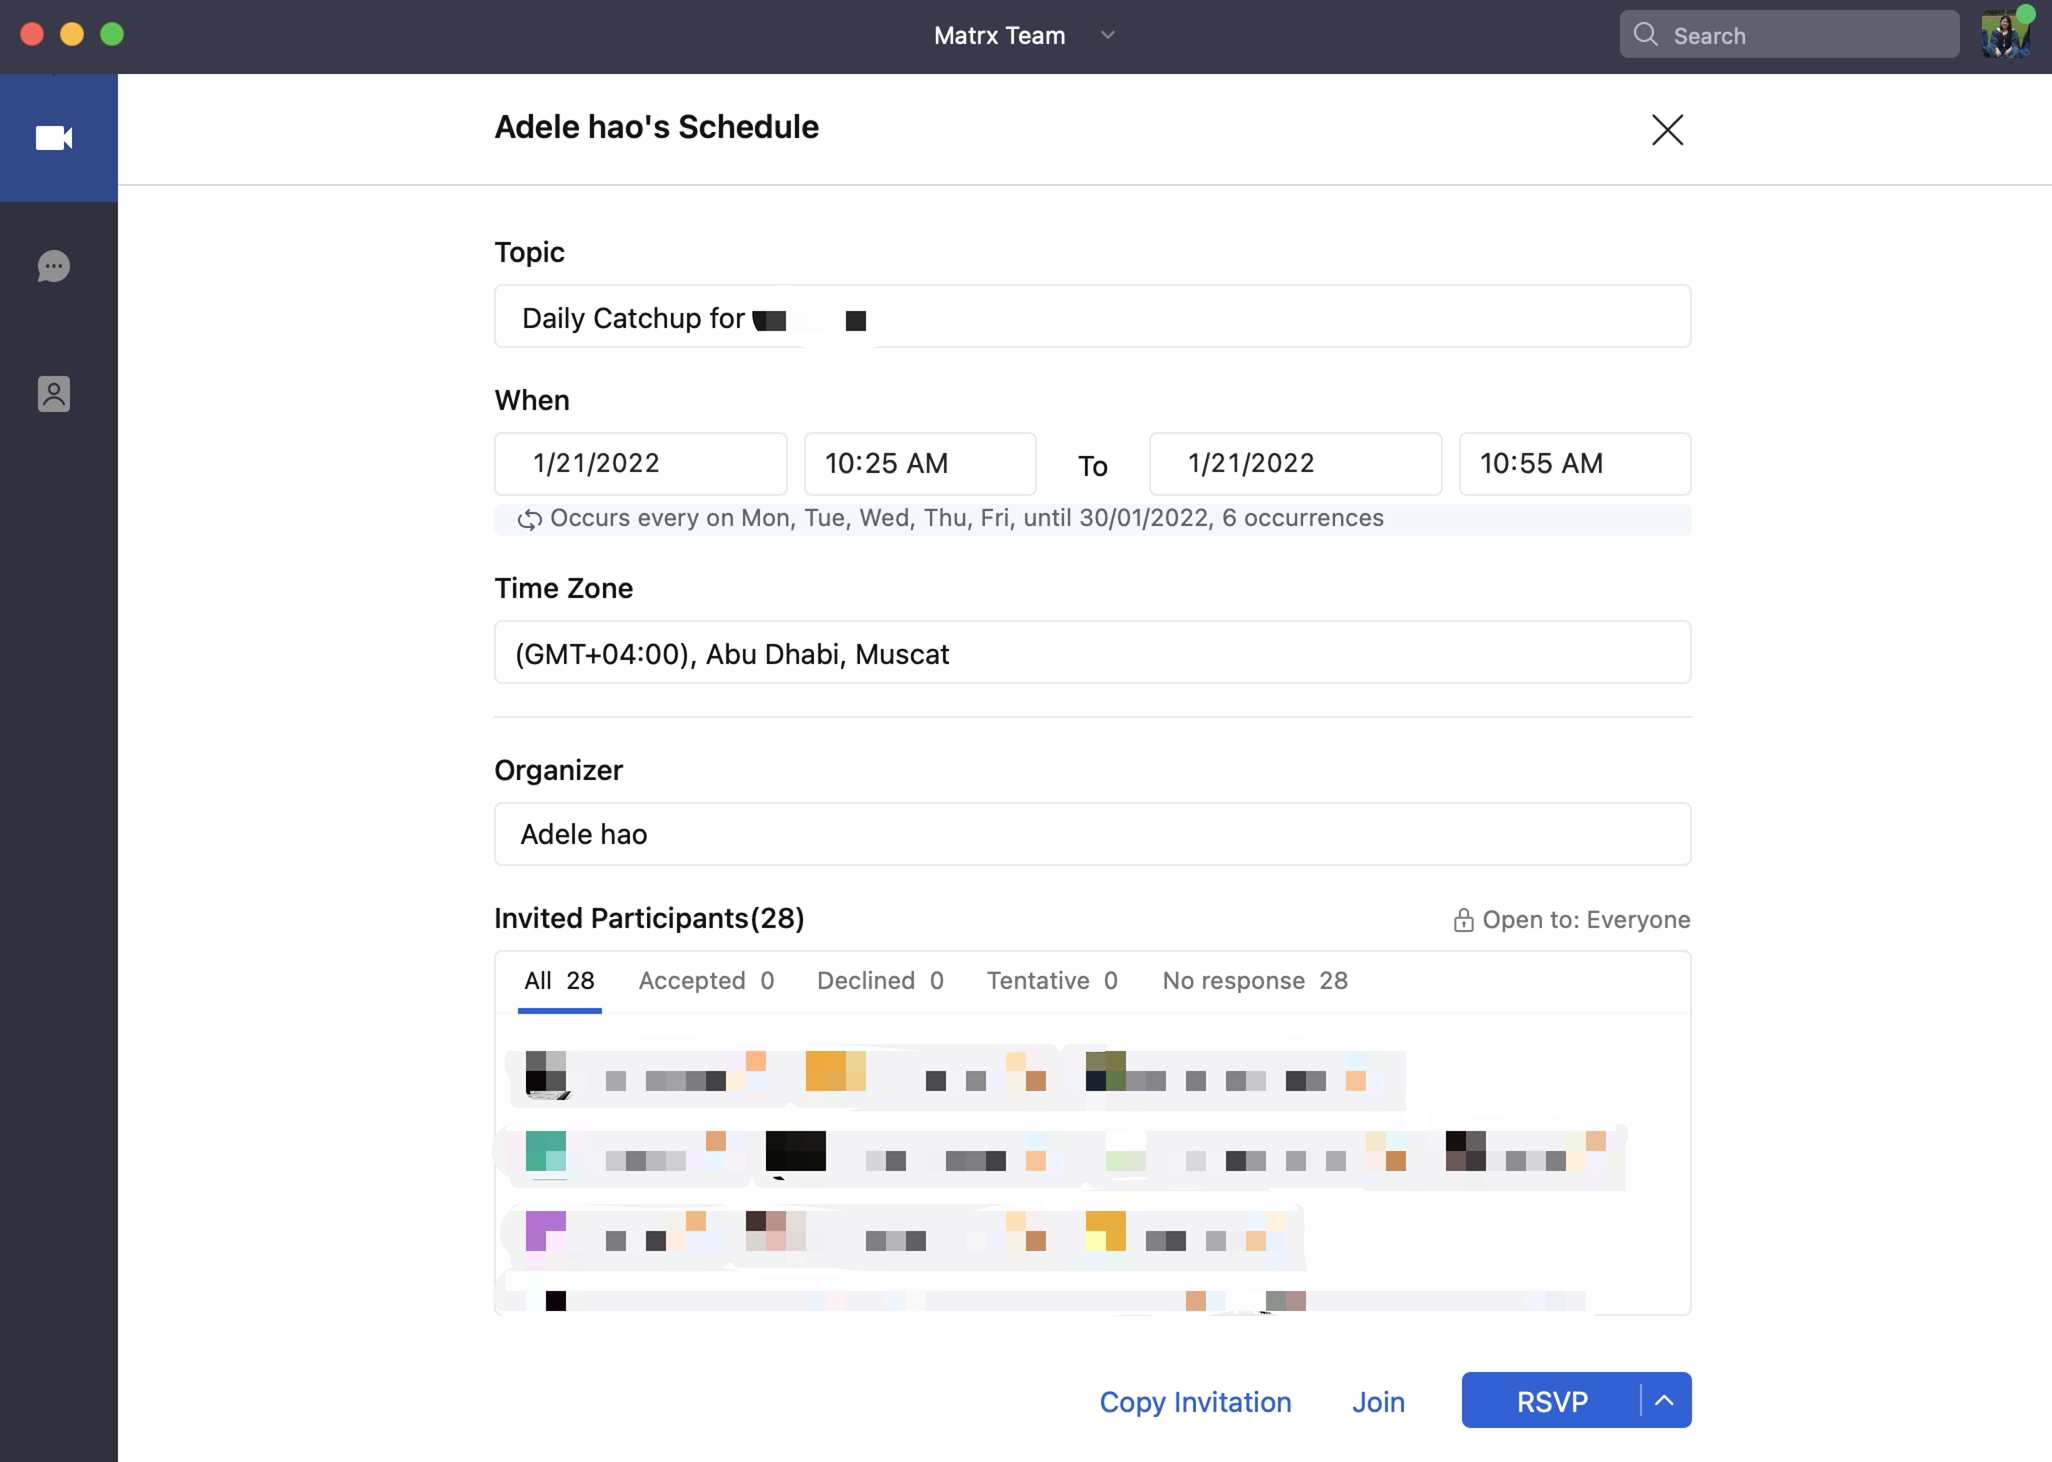The image size is (2052, 1462).
Task: Click the lock icon near Open to
Action: point(1463,920)
